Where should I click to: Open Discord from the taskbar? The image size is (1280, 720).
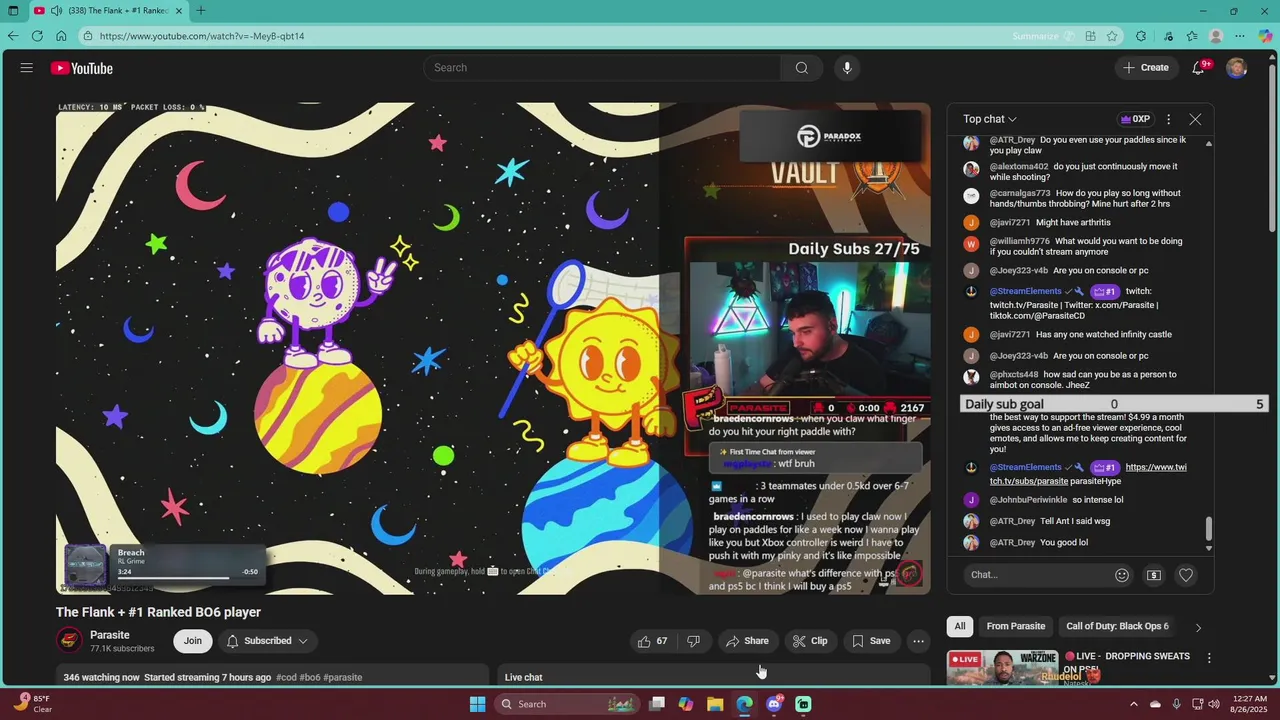(x=774, y=704)
